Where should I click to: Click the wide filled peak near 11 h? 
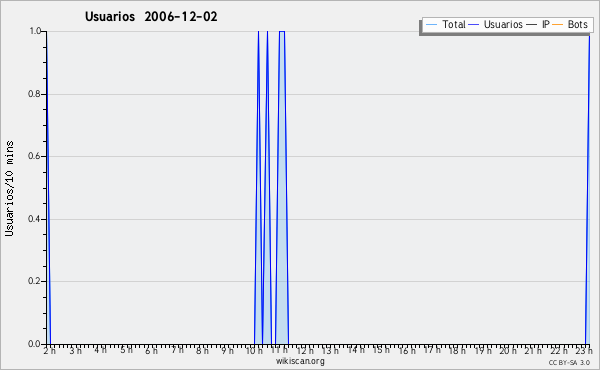point(282,187)
